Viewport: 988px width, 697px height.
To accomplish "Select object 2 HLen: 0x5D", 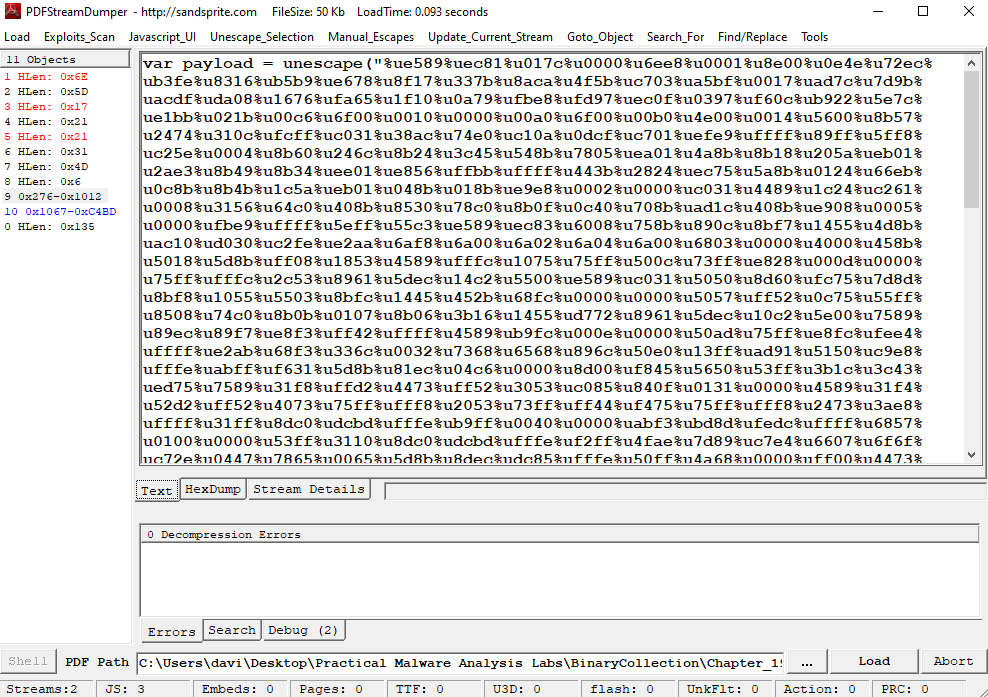I will pyautogui.click(x=46, y=92).
